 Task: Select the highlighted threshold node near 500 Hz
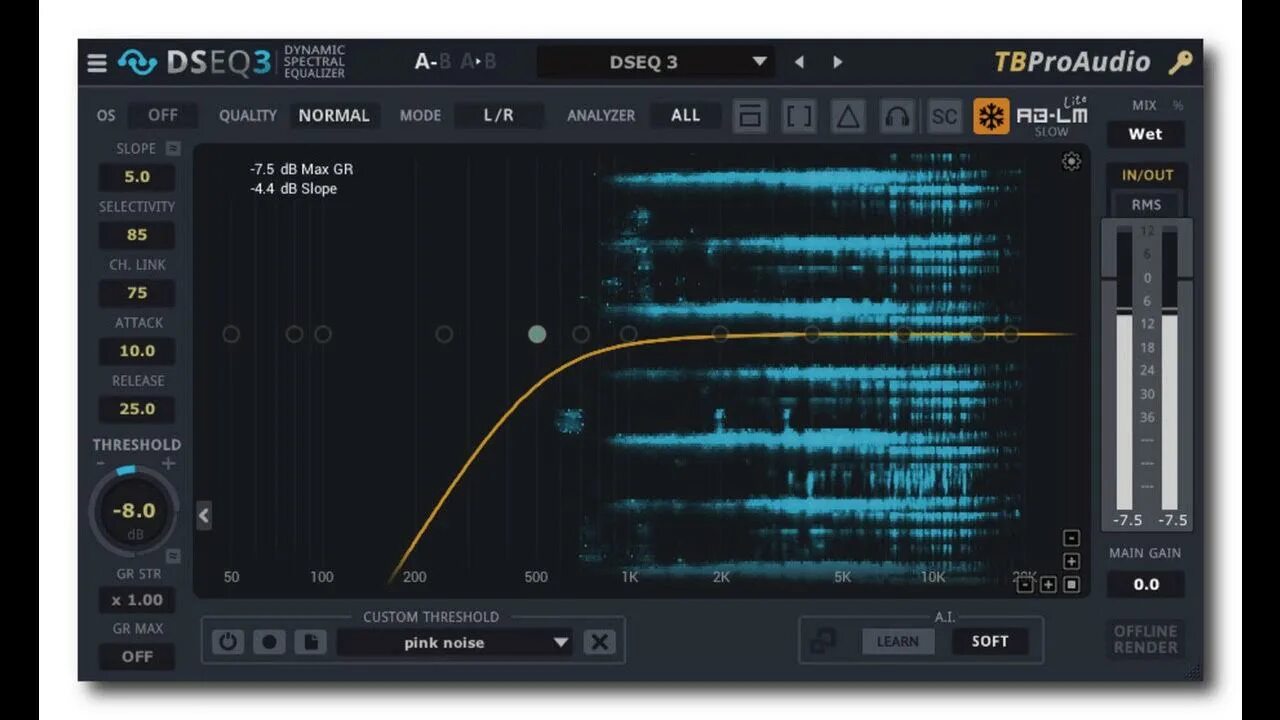[x=537, y=334]
